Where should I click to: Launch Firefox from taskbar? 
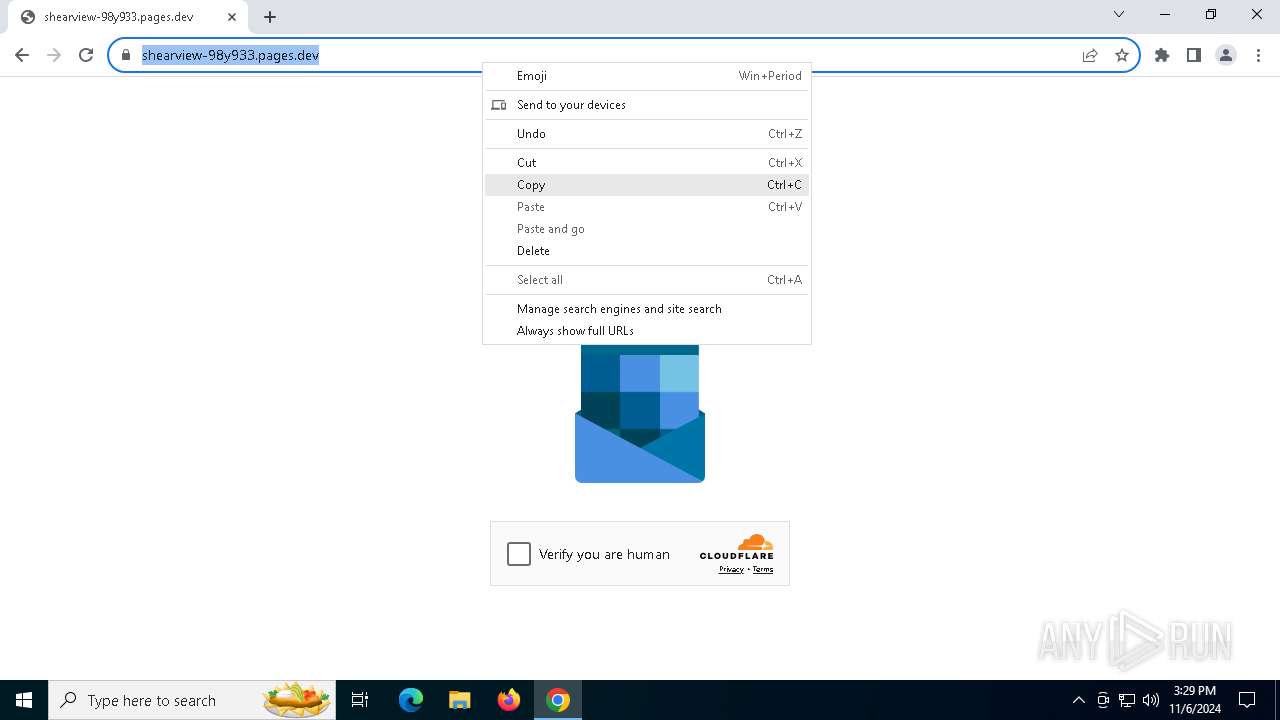click(509, 700)
